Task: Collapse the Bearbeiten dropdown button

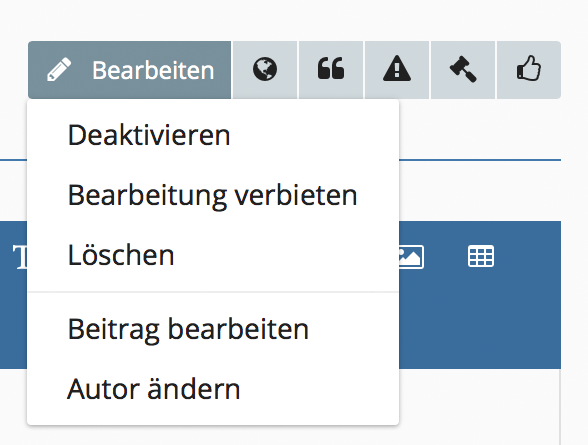Action: point(129,70)
